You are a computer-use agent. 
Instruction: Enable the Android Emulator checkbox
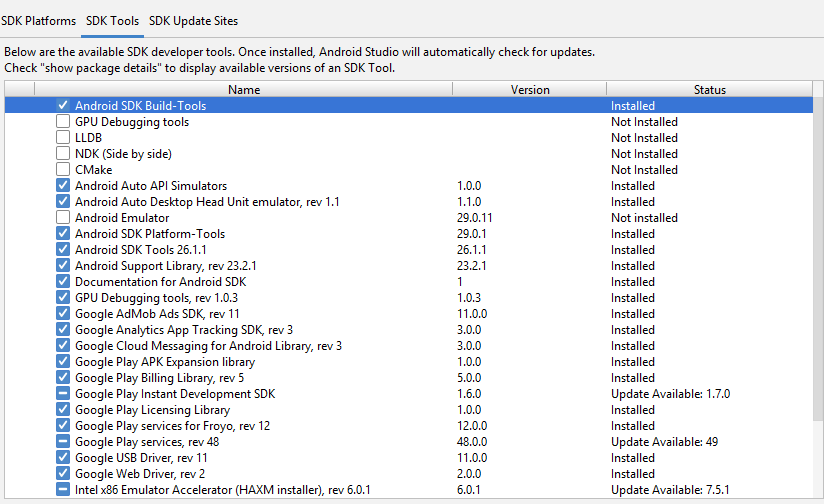[x=63, y=218]
